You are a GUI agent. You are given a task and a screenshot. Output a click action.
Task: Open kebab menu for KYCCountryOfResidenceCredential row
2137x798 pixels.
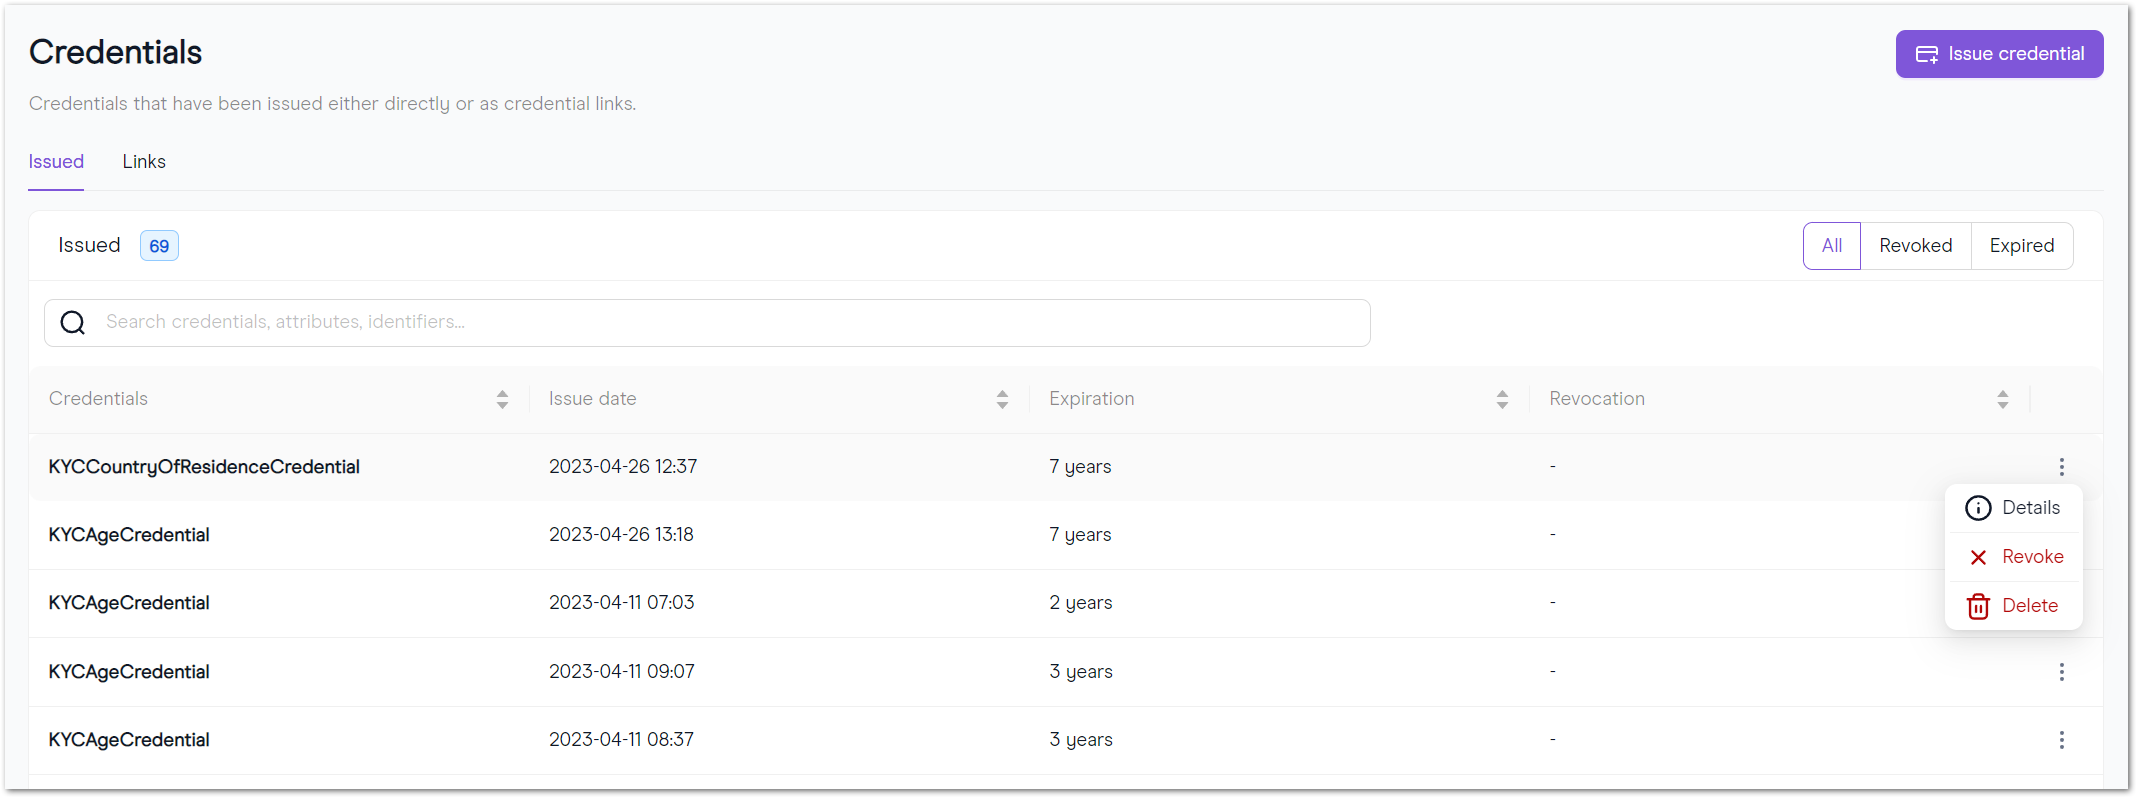(x=2061, y=467)
